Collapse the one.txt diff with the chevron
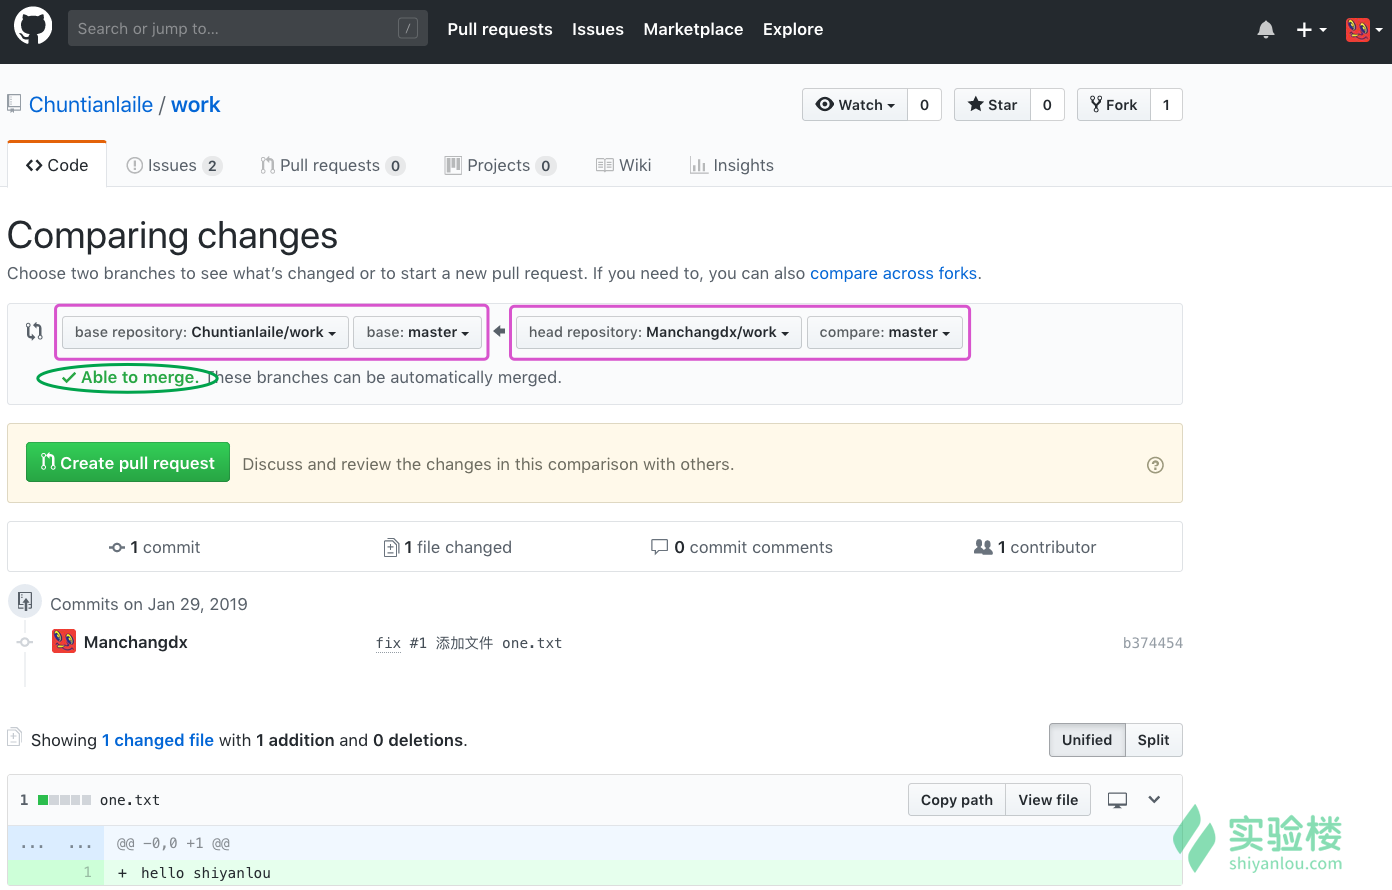The height and width of the screenshot is (890, 1392). coord(1154,800)
